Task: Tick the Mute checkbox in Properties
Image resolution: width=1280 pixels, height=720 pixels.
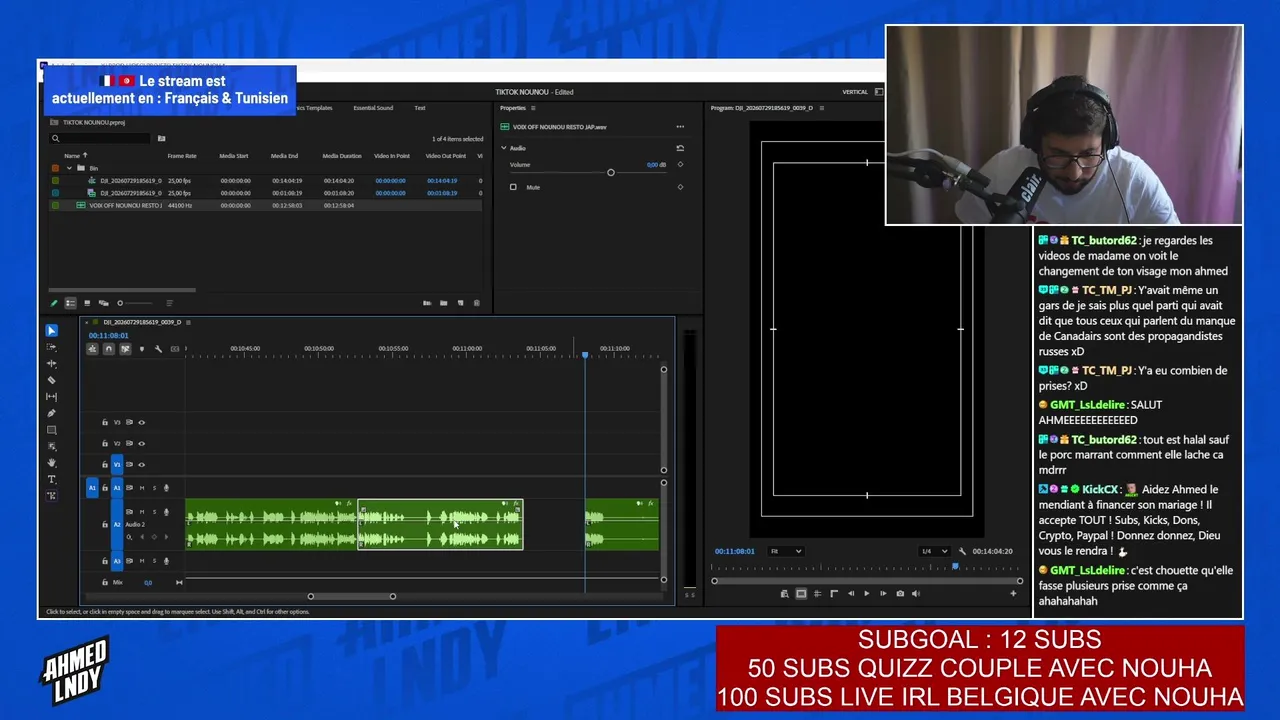Action: (x=513, y=187)
